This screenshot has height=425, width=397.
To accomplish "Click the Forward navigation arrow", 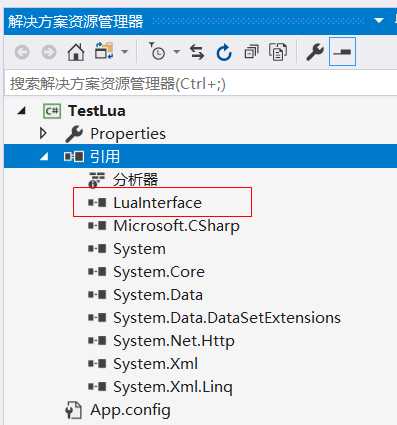I will (x=49, y=52).
